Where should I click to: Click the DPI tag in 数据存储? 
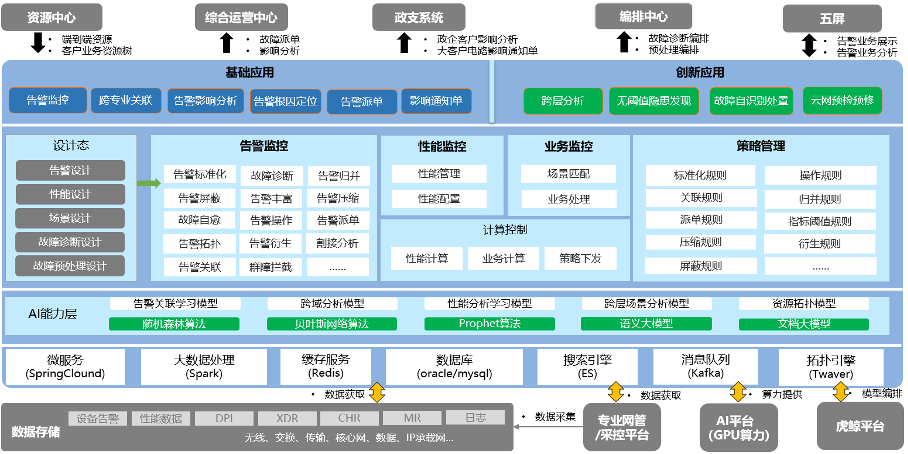pyautogui.click(x=224, y=418)
